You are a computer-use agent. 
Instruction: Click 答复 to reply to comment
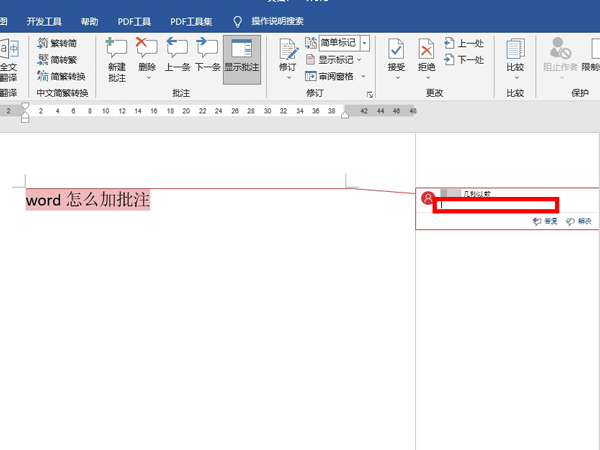(x=546, y=222)
